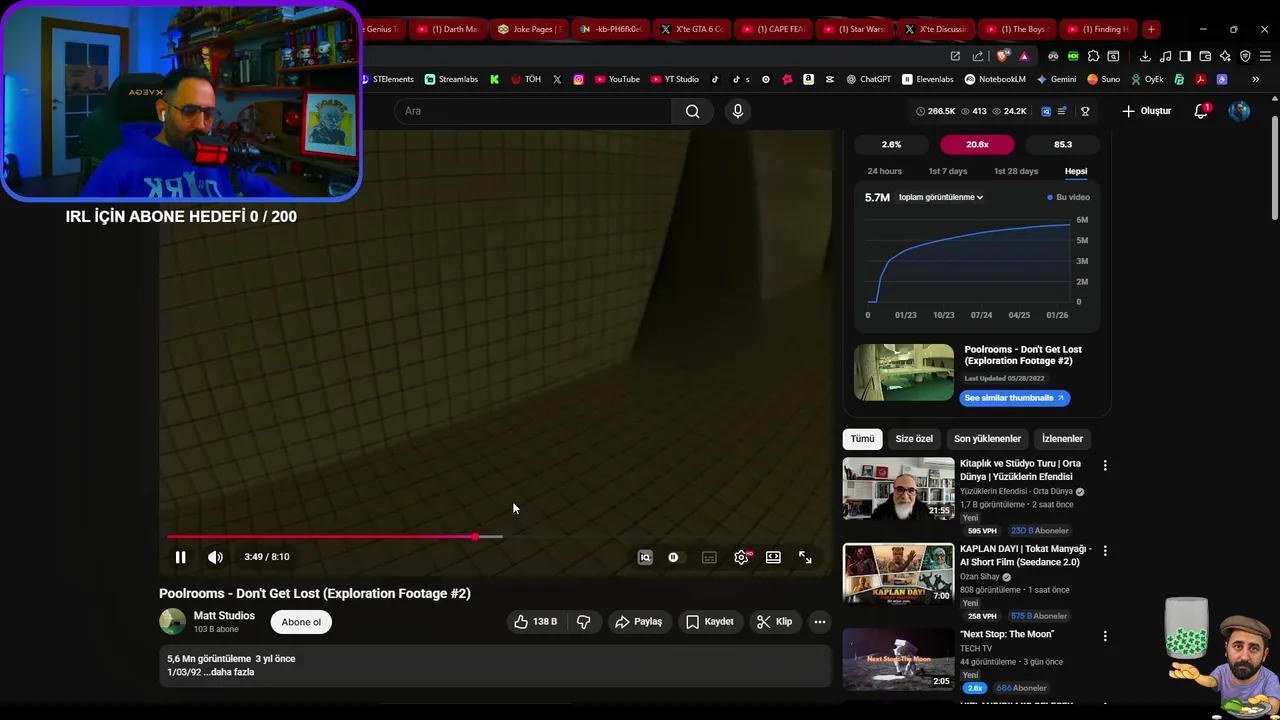
Task: Pause the video with the player button
Action: coord(180,557)
